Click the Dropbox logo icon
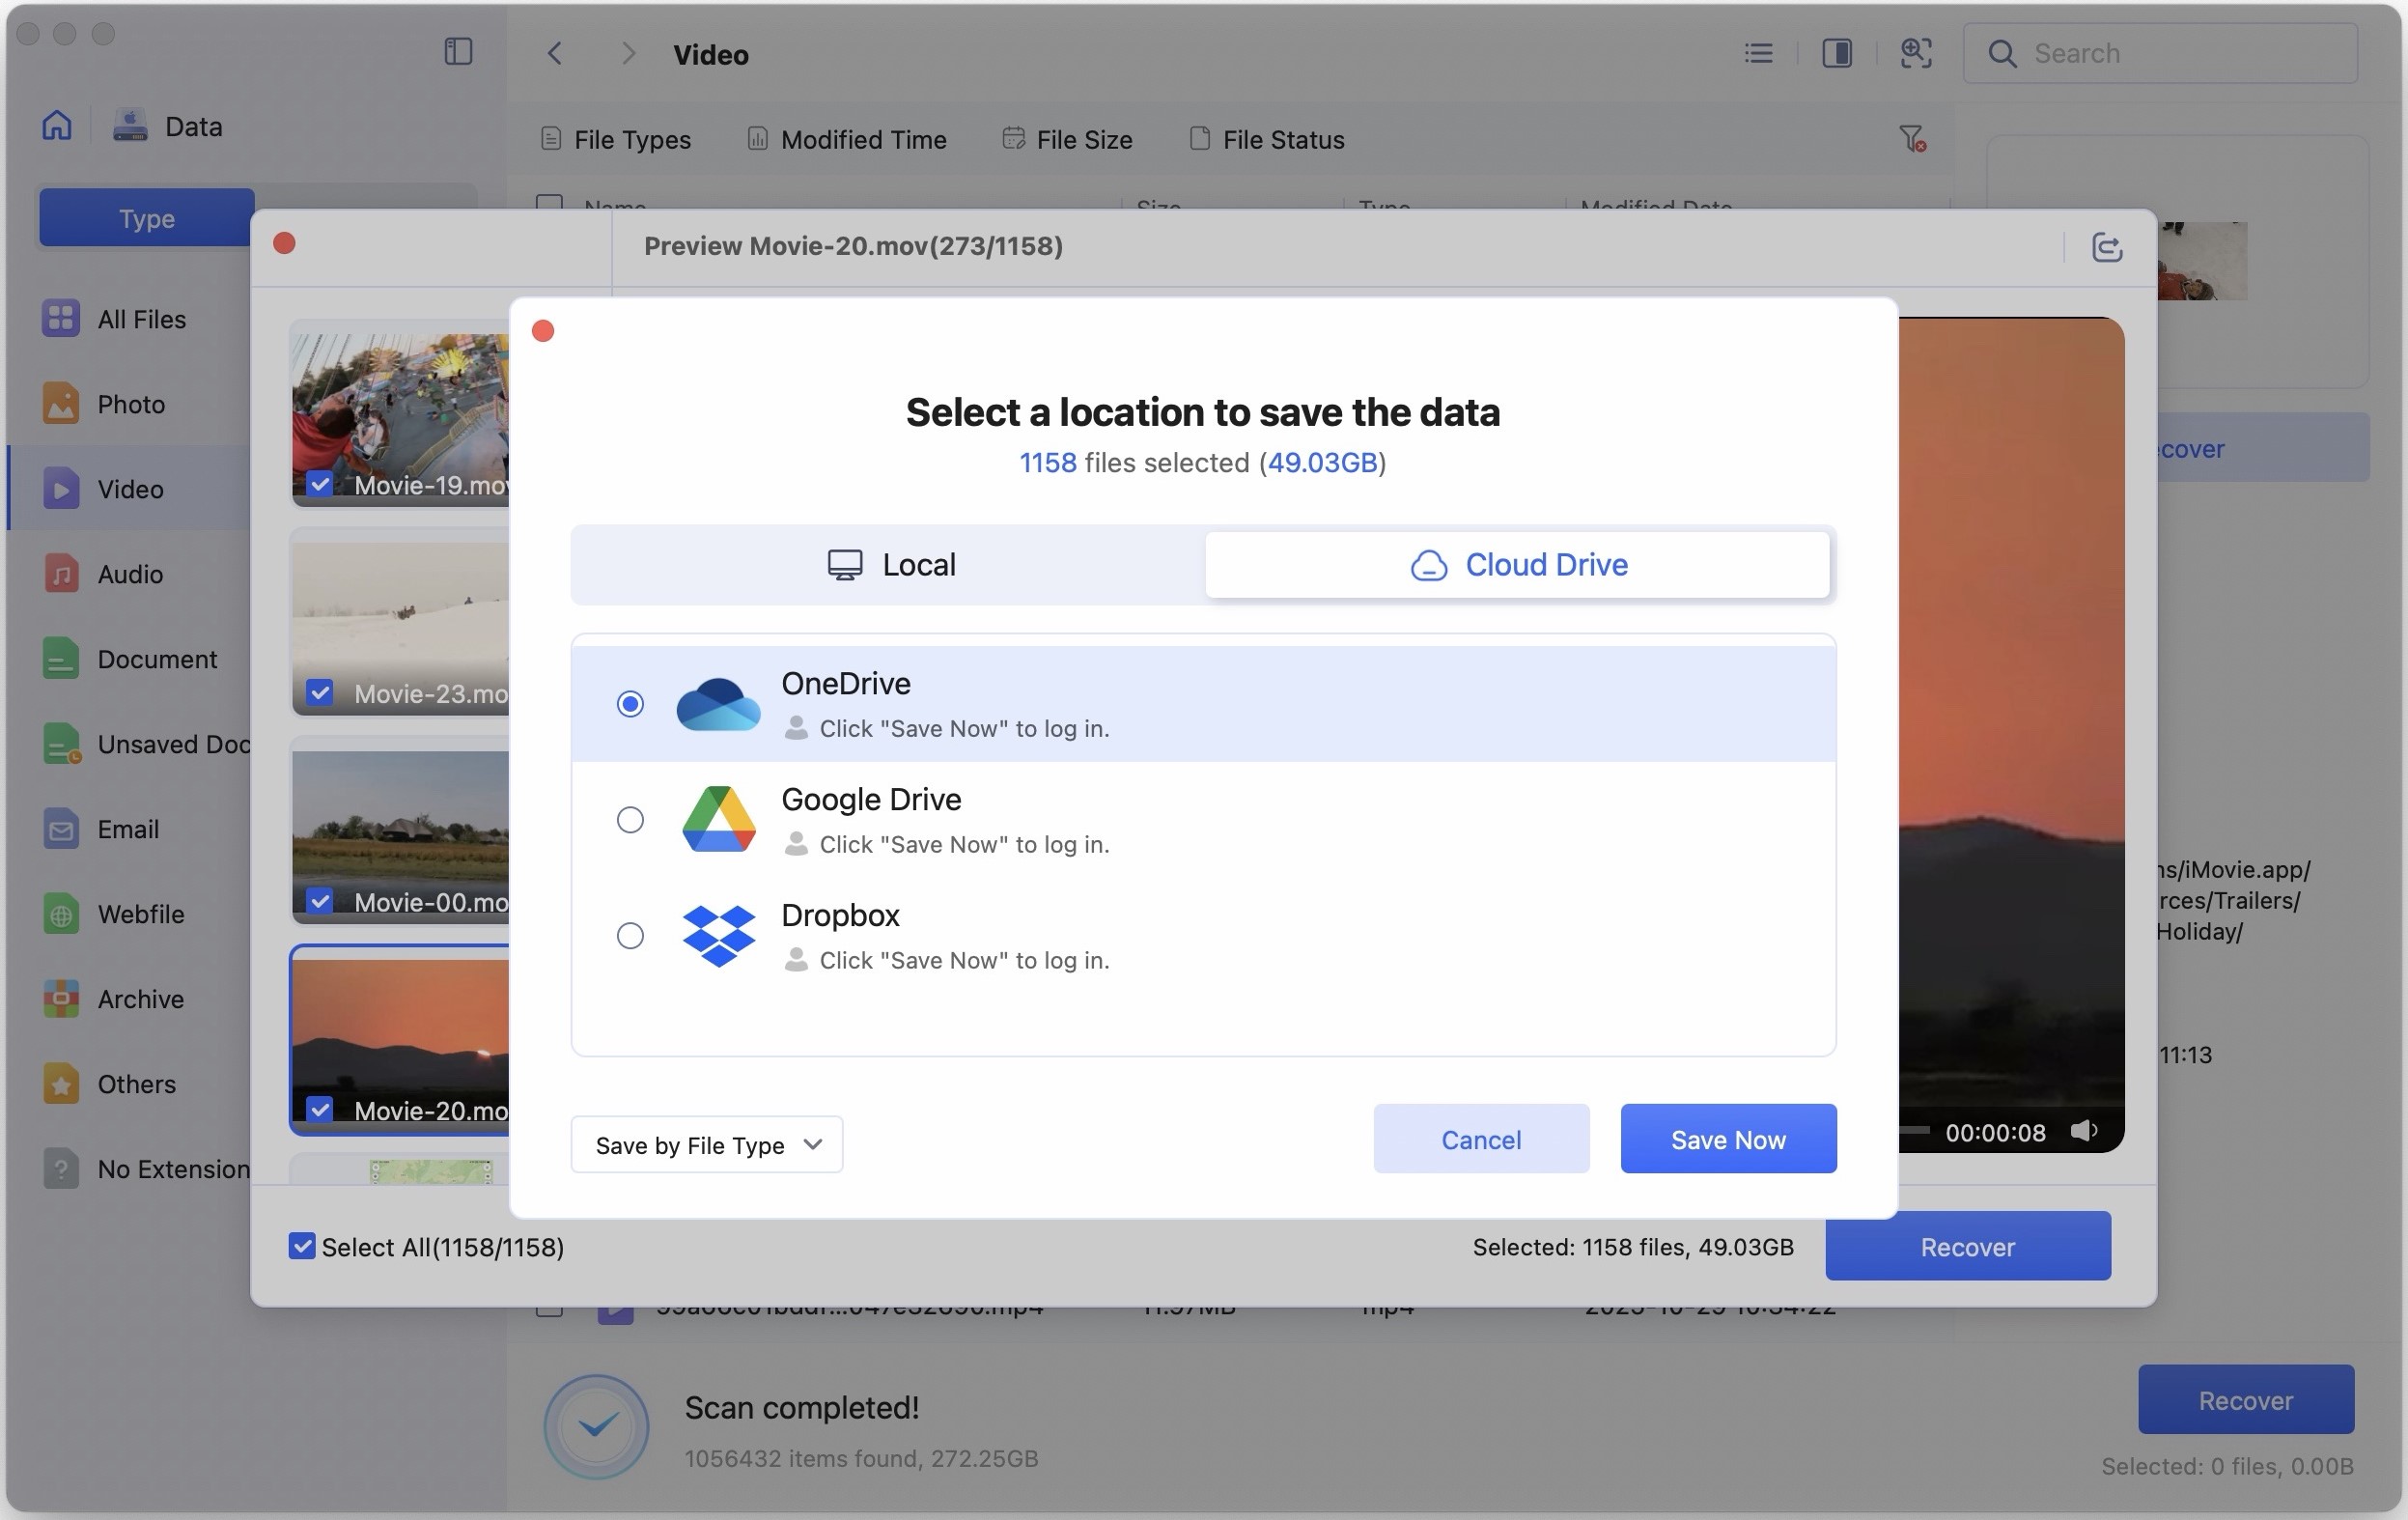 click(718, 935)
